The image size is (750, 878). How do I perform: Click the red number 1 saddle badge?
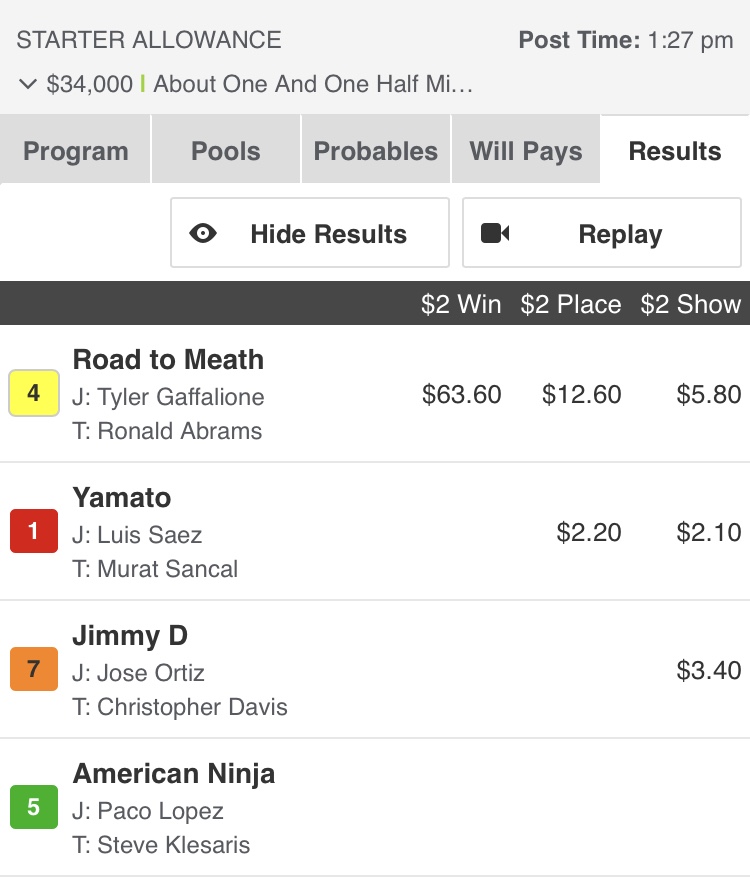(x=34, y=532)
